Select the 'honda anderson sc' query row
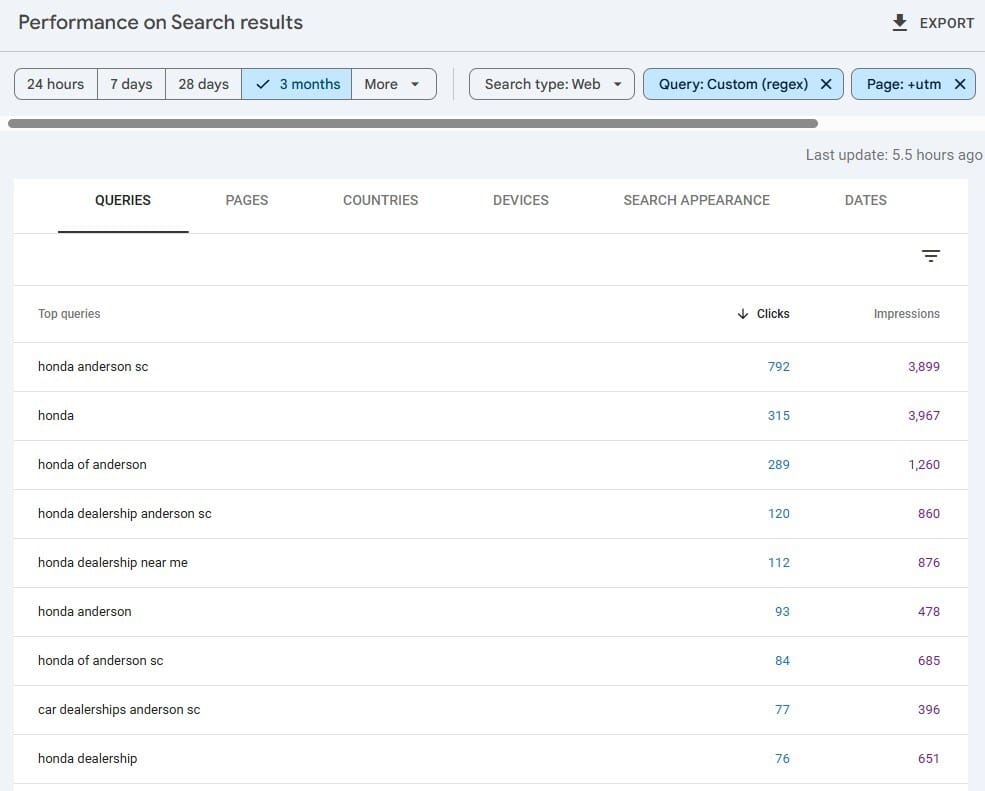Screen dimensions: 985x791 pyautogui.click(x=490, y=367)
